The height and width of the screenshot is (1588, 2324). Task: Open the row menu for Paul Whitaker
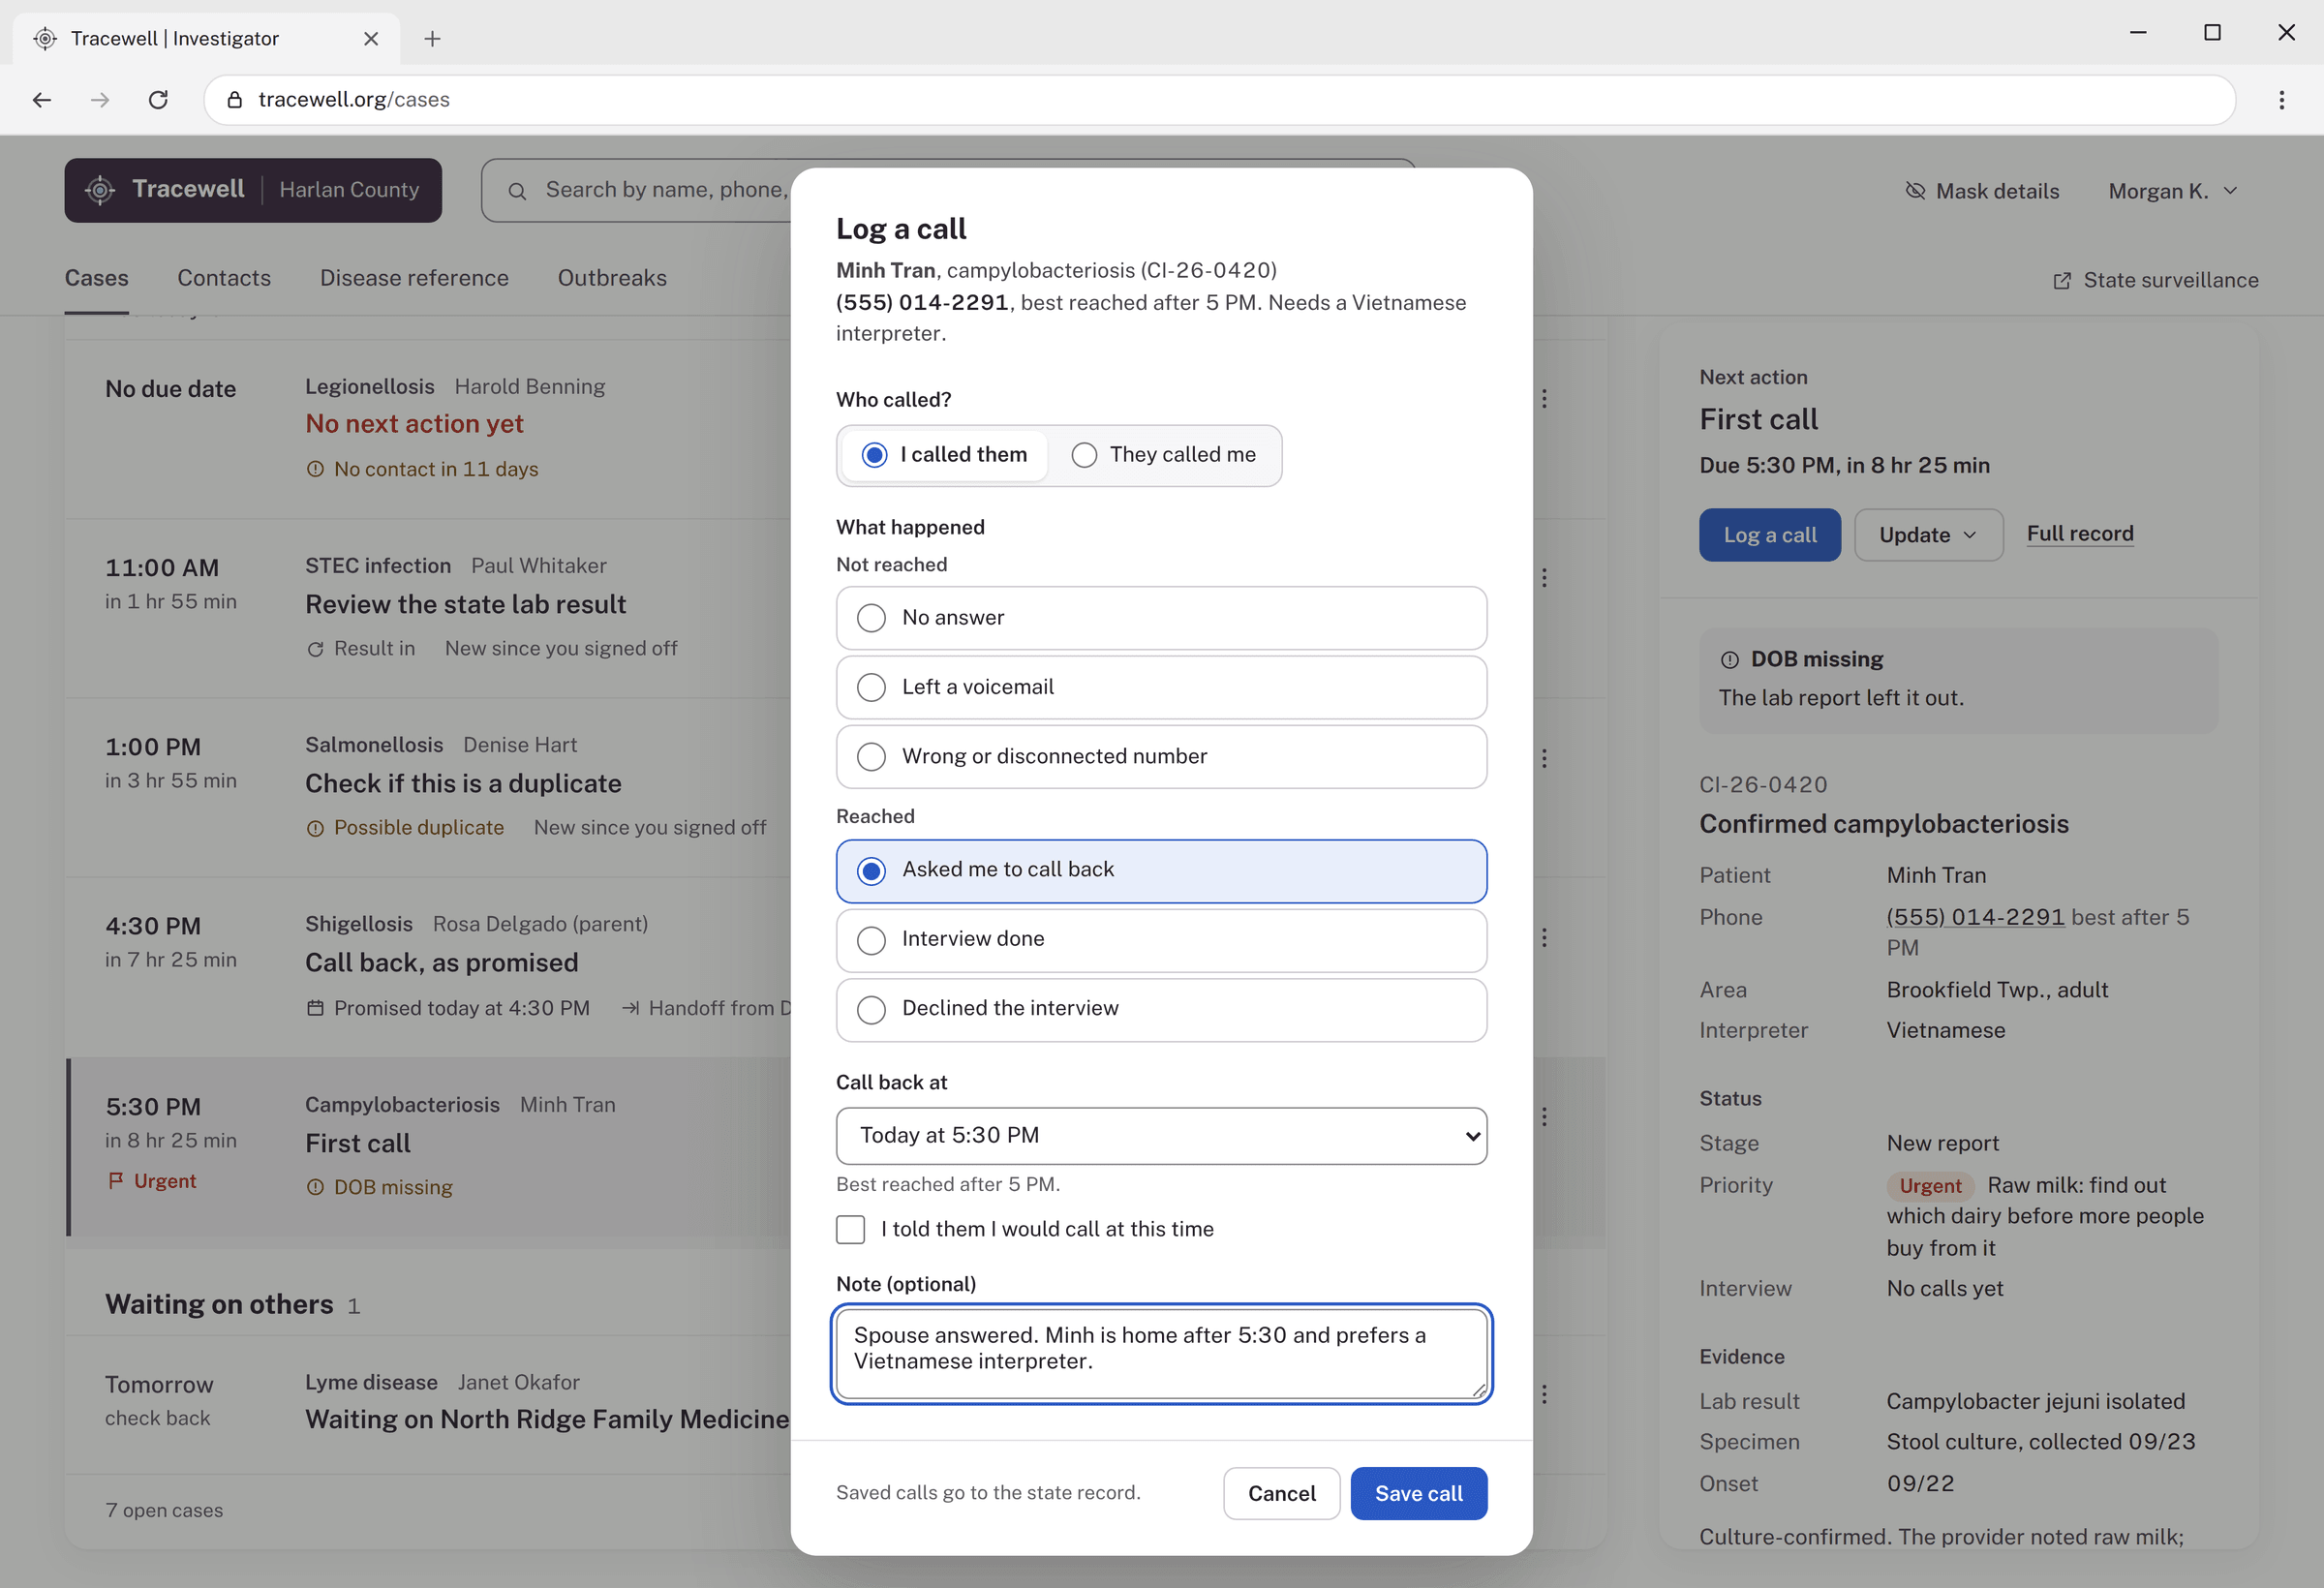(1544, 577)
